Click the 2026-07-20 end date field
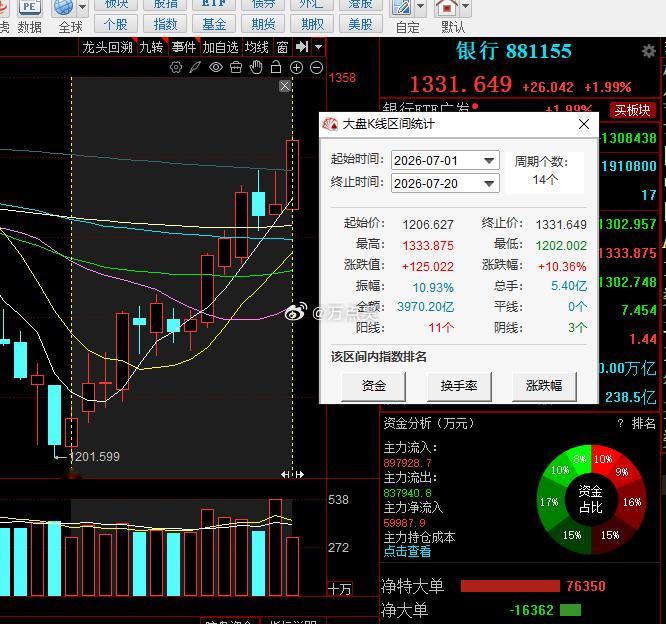The width and height of the screenshot is (666, 624). tap(445, 184)
